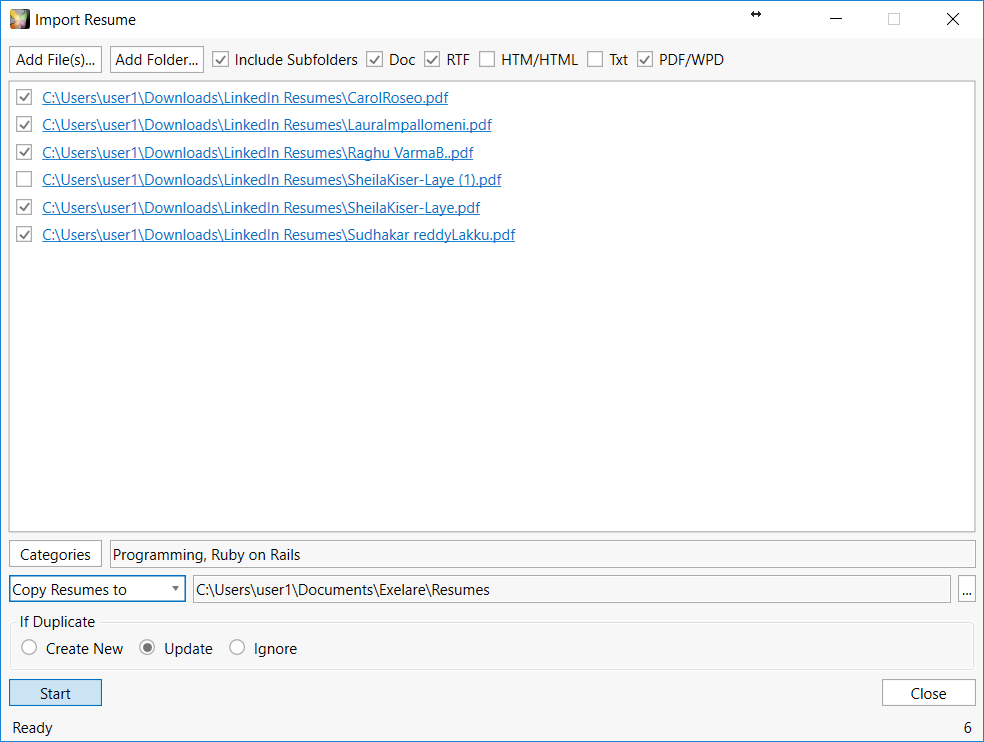Uncheck the Raghu VarmaB..pdf row checkbox
This screenshot has width=984, height=742.
[x=24, y=152]
